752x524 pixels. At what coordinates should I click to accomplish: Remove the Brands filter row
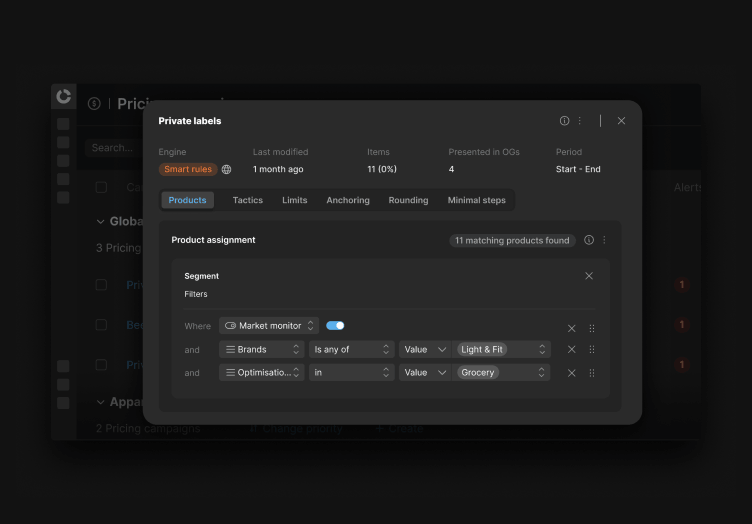tap(571, 349)
